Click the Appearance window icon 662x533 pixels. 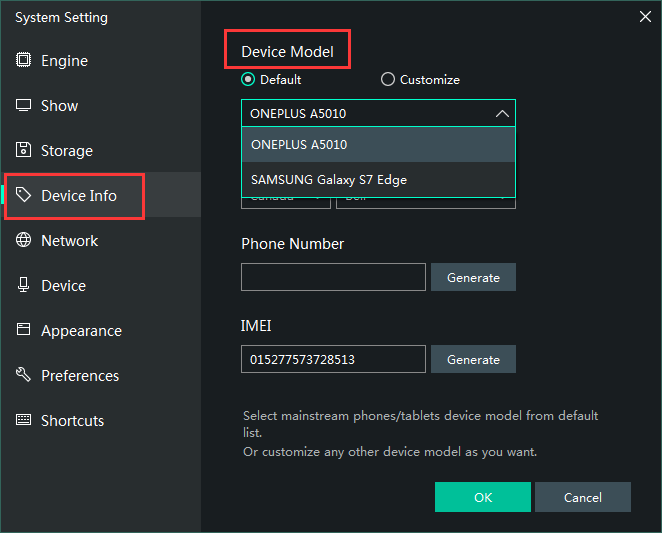pyautogui.click(x=23, y=331)
